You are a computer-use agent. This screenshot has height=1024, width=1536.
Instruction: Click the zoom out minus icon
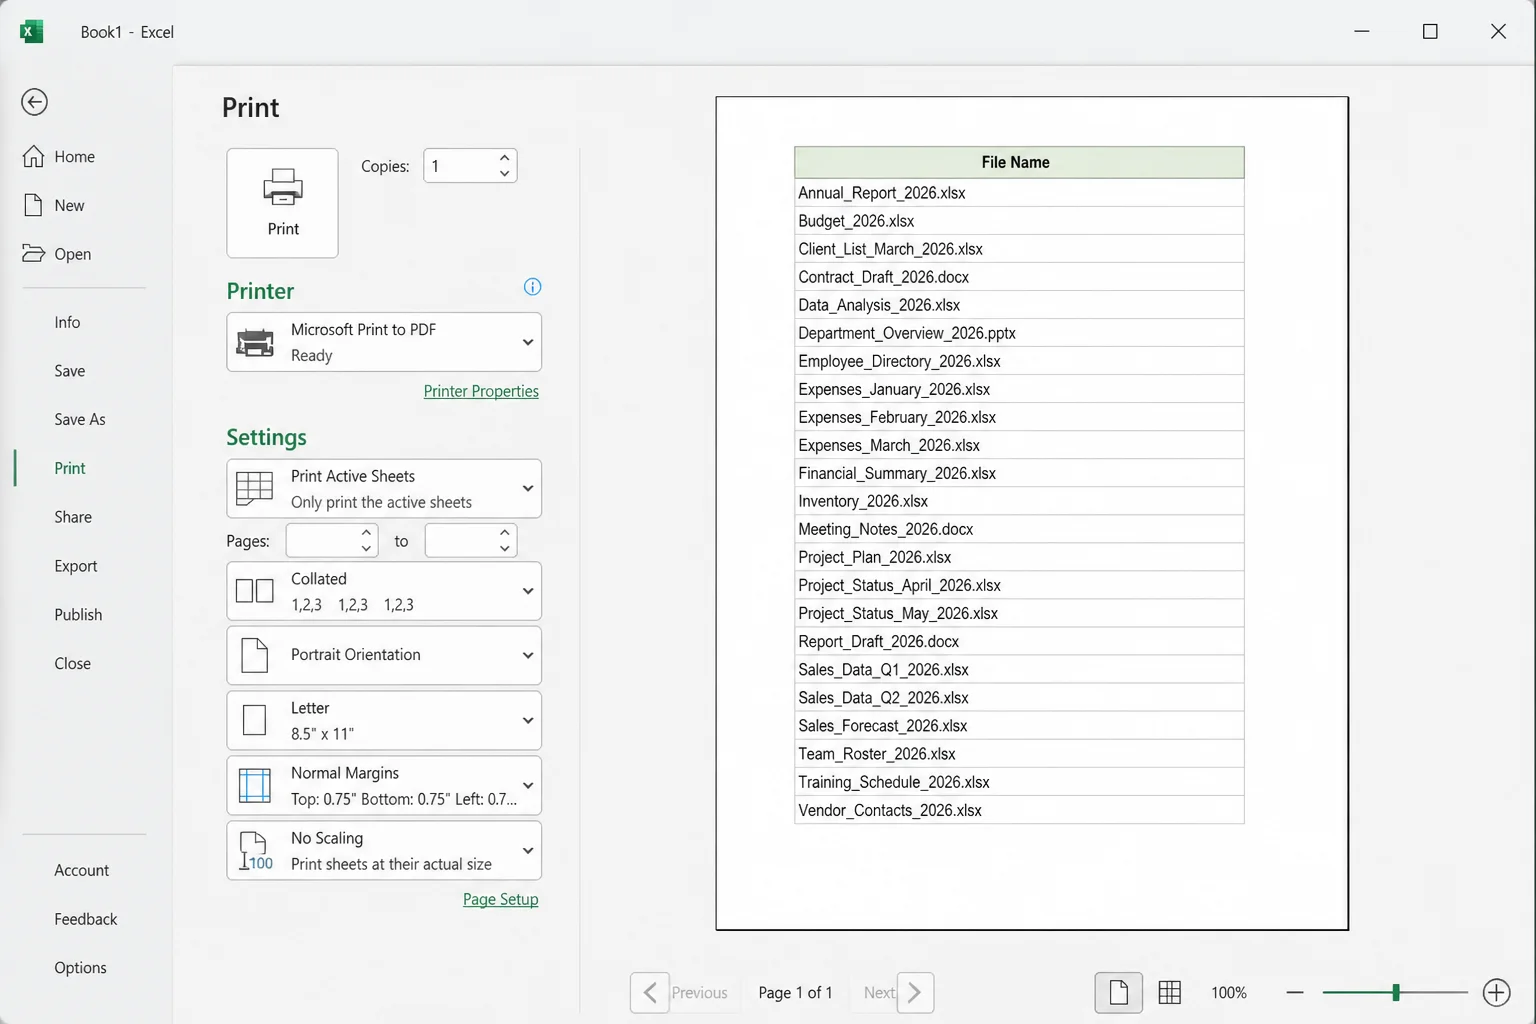coord(1295,992)
